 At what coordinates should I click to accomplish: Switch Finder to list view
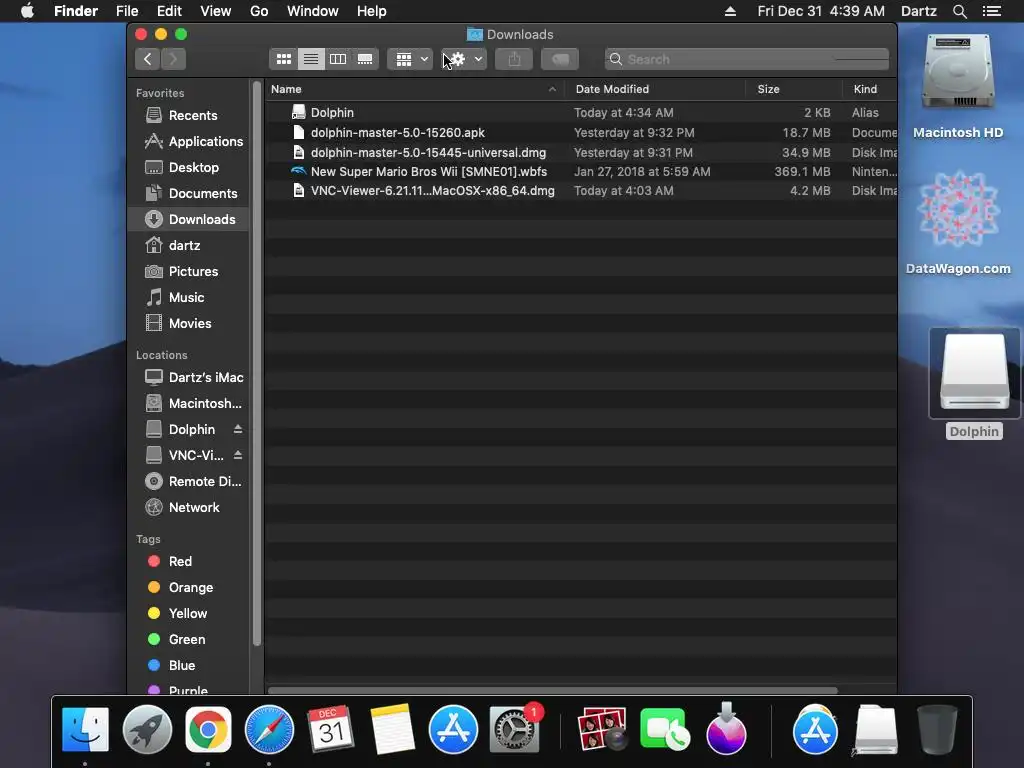tap(311, 59)
